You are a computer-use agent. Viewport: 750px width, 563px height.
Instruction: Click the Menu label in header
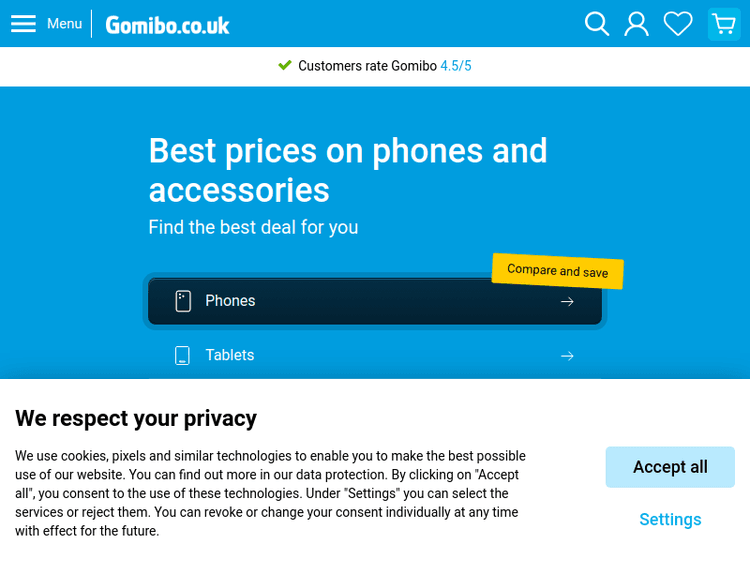64,24
